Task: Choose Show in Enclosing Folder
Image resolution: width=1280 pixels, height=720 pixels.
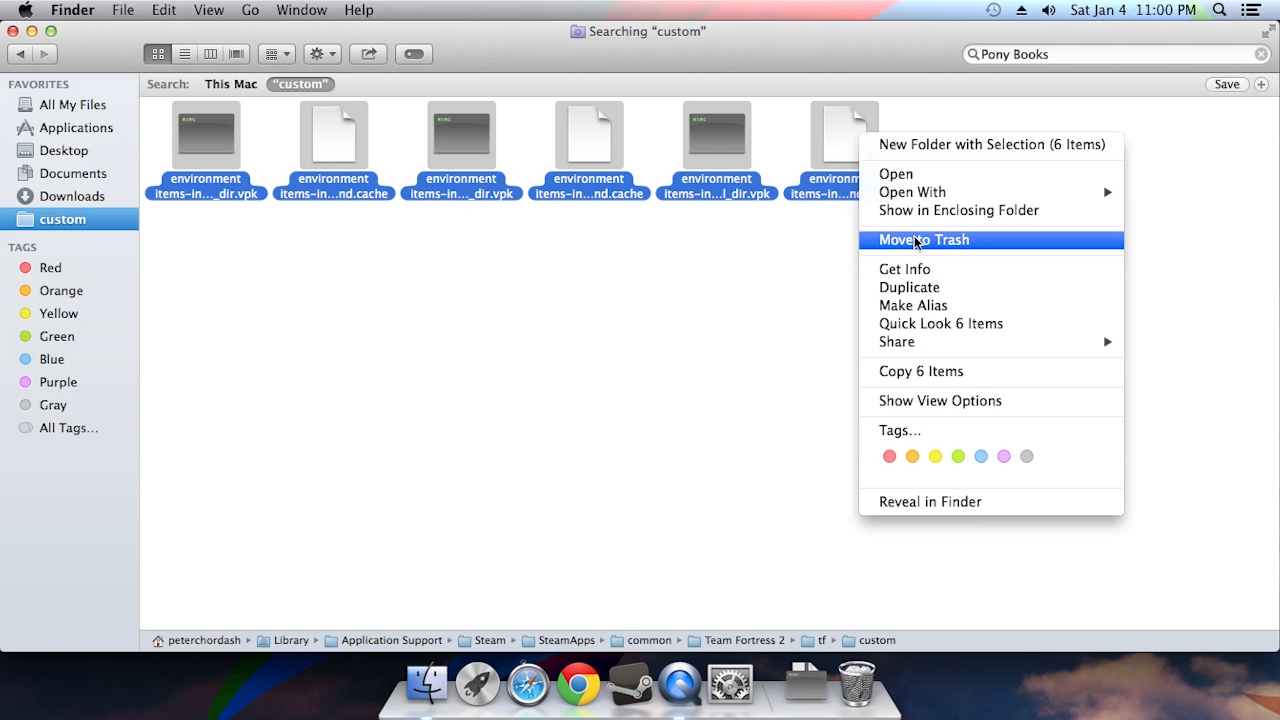Action: (991, 210)
